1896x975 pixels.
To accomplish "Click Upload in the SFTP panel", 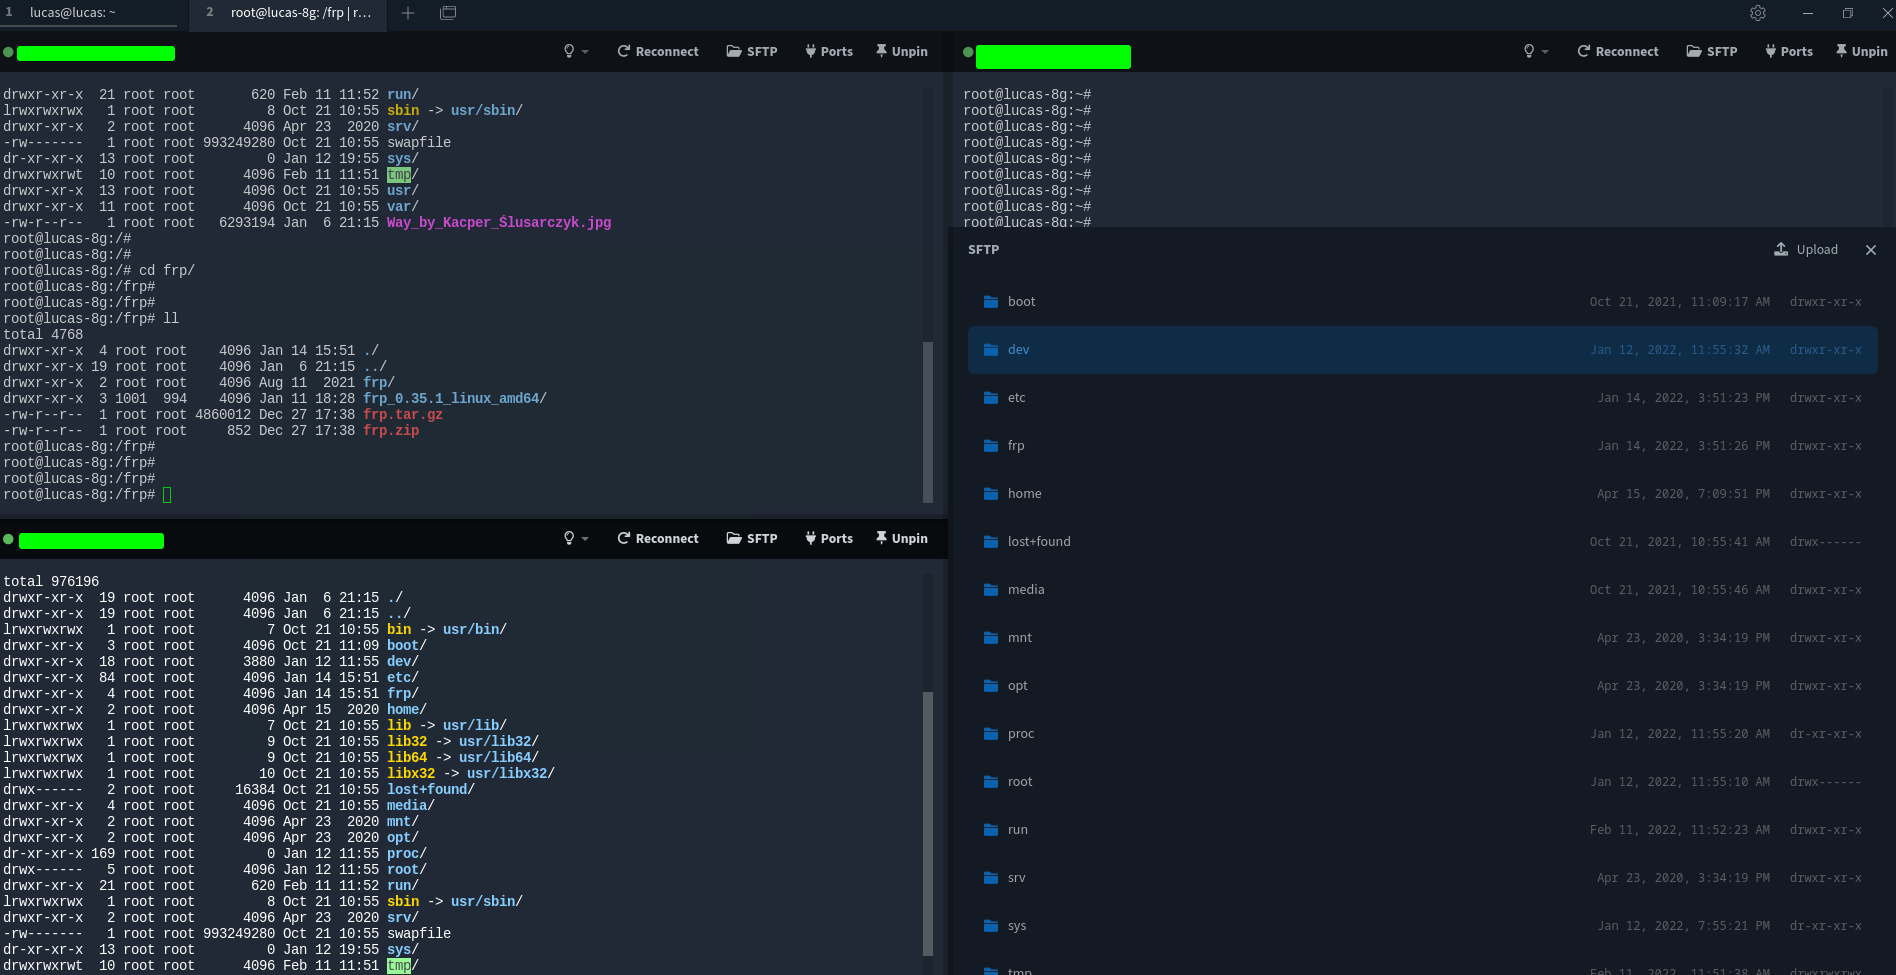I will 1806,250.
